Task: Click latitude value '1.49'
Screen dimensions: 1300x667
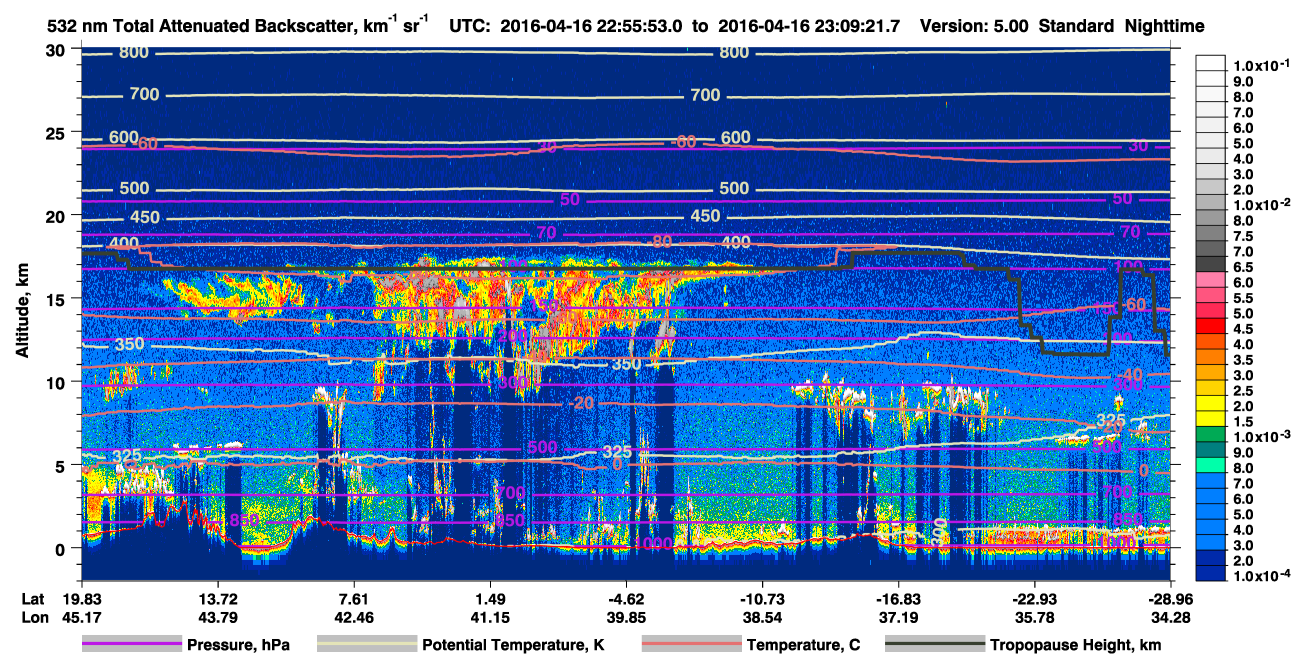Action: (x=489, y=598)
